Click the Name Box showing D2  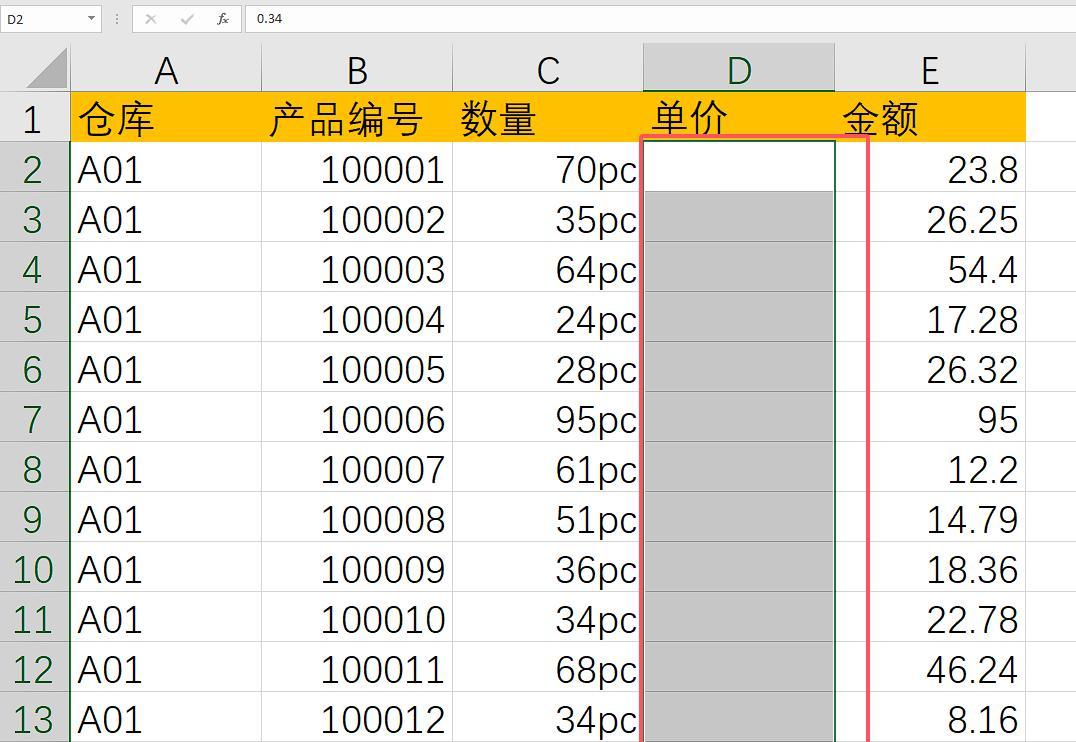click(x=51, y=19)
